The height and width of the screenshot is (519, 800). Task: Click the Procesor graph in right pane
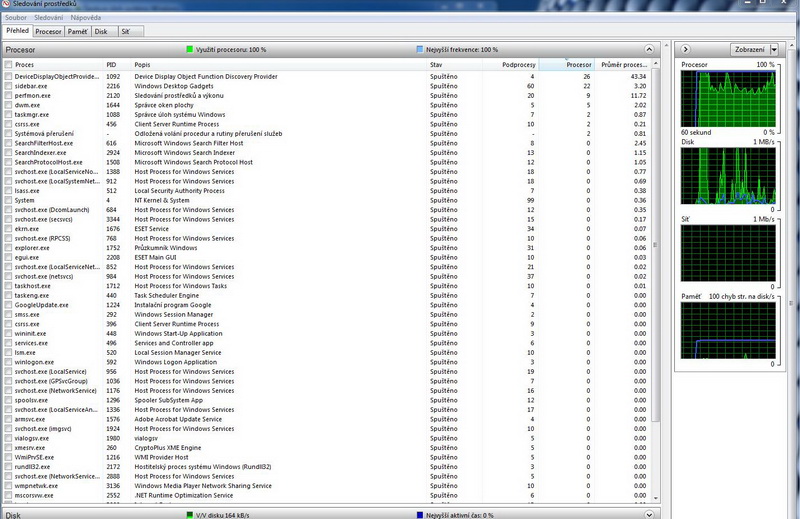pos(729,99)
